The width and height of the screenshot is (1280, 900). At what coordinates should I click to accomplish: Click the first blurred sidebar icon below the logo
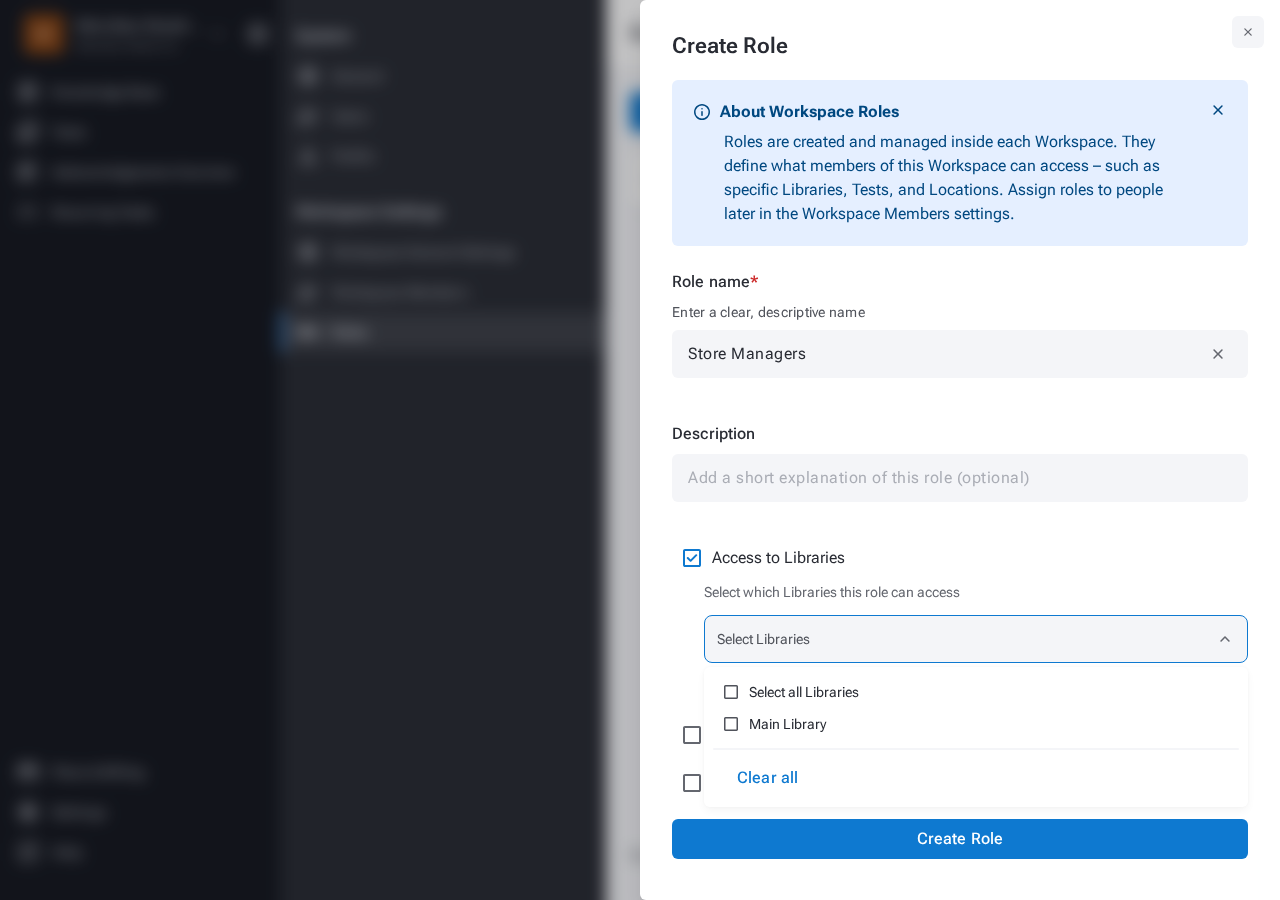click(28, 92)
